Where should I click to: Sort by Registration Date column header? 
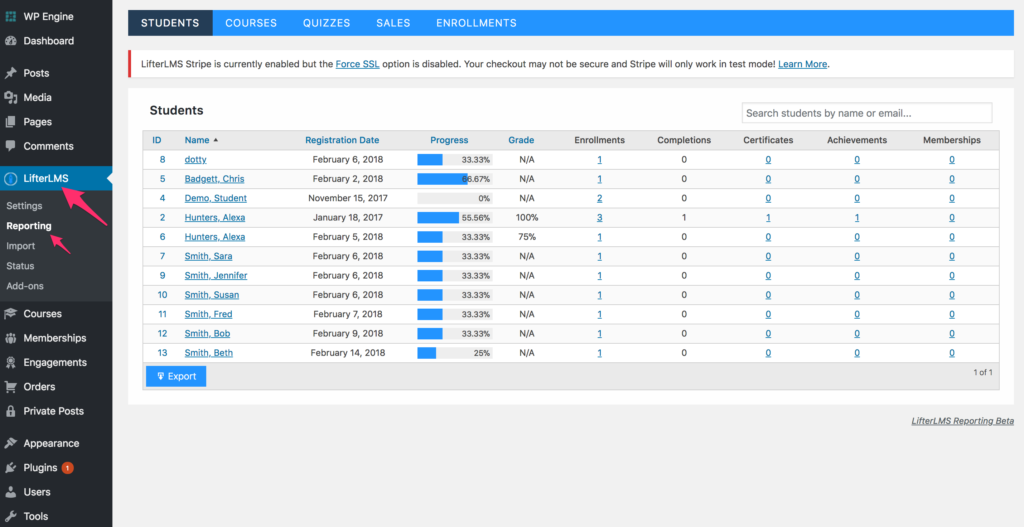(x=342, y=140)
